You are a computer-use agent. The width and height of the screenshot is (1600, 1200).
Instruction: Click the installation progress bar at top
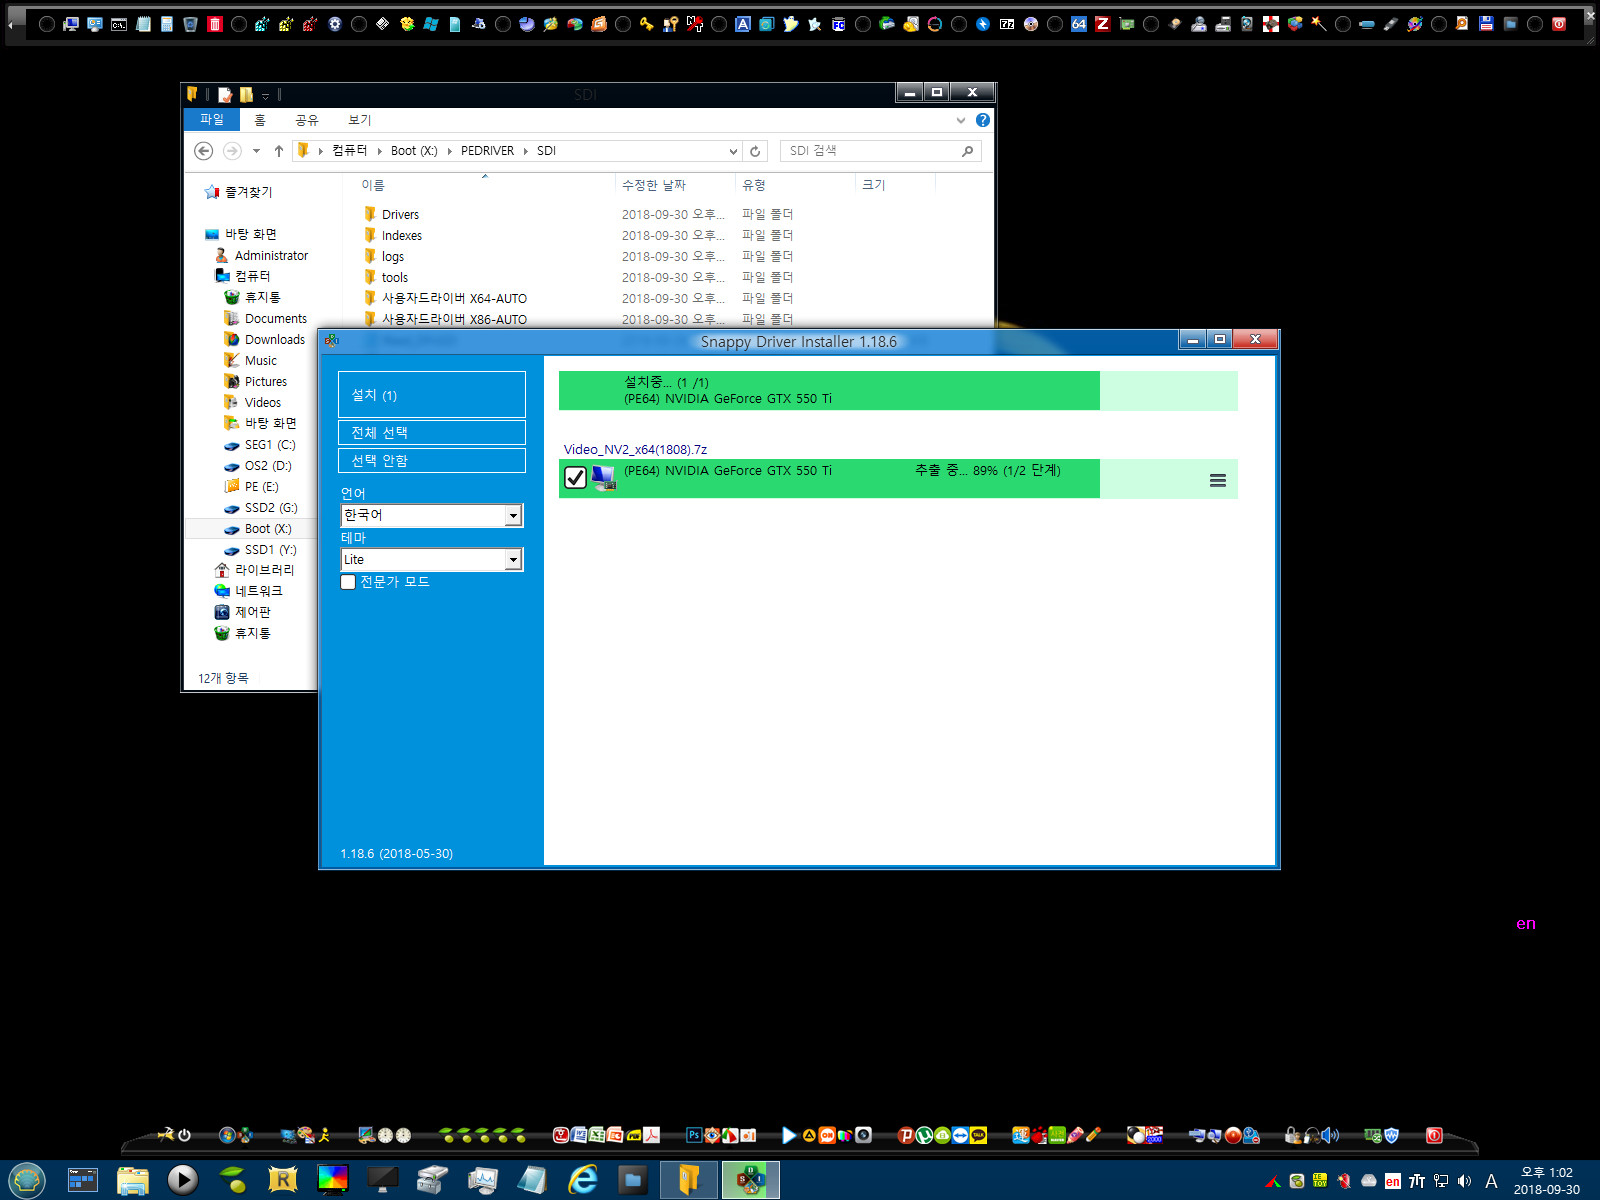pos(897,391)
